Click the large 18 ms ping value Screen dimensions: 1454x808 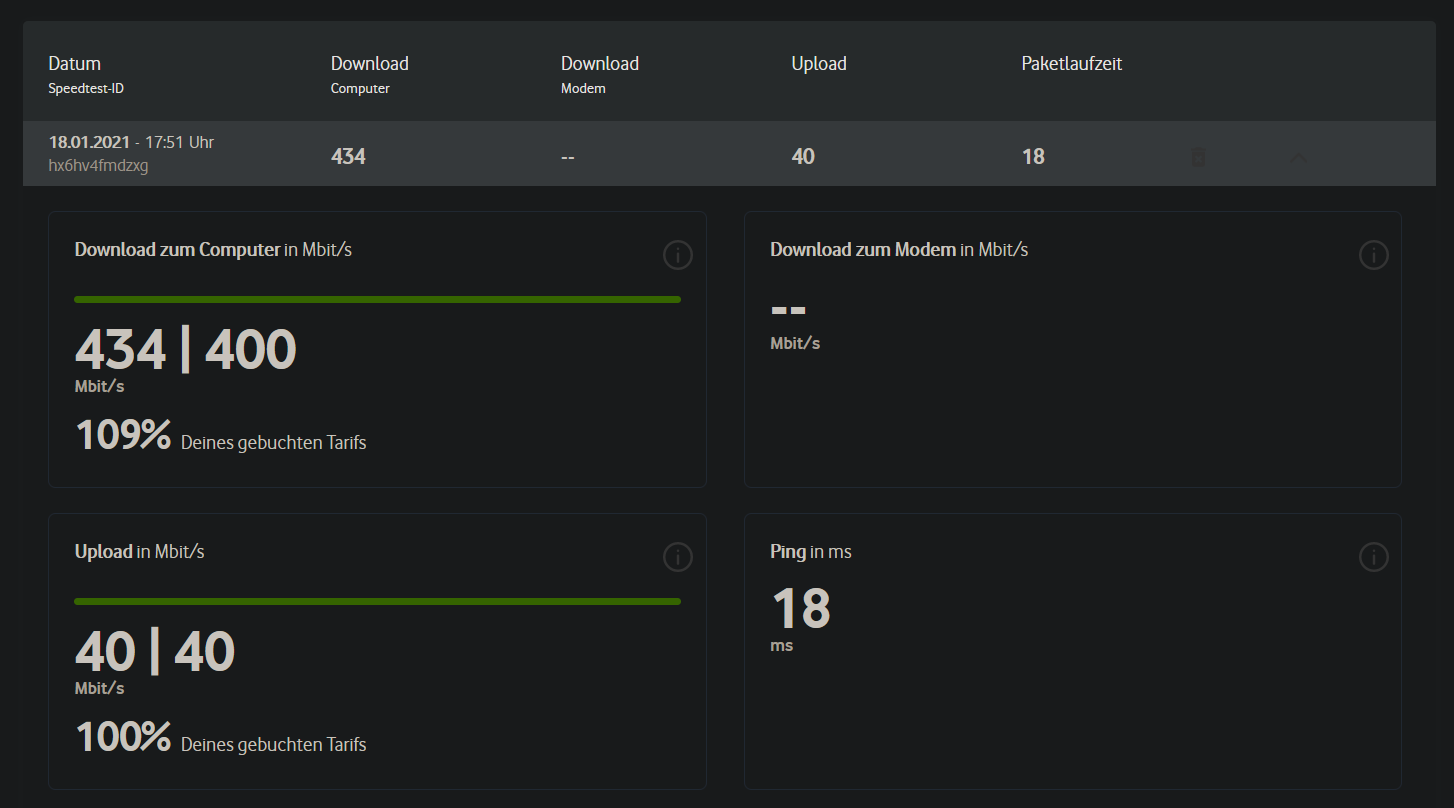tap(801, 608)
